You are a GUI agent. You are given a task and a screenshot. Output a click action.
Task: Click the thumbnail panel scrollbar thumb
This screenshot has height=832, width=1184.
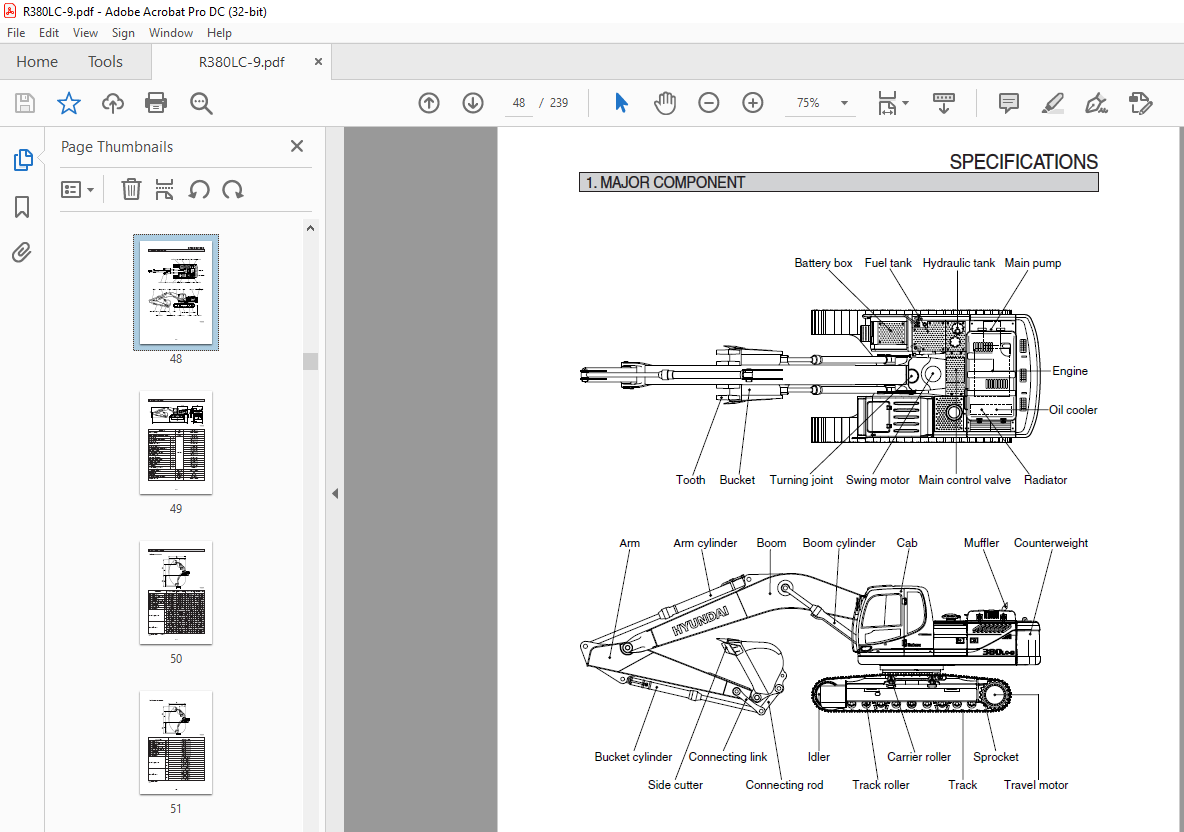[x=310, y=361]
